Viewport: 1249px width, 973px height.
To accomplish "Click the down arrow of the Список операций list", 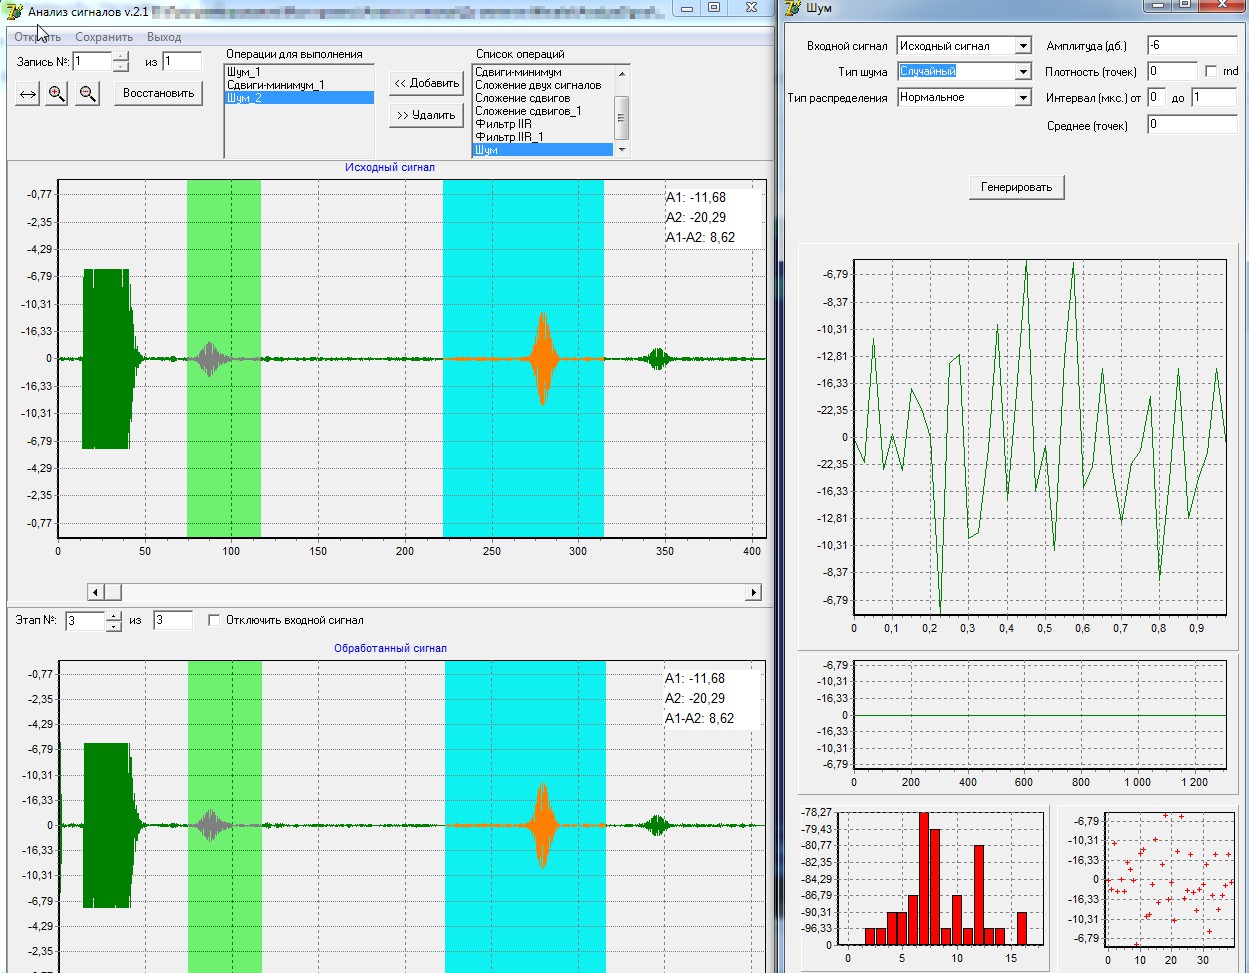I will [623, 150].
